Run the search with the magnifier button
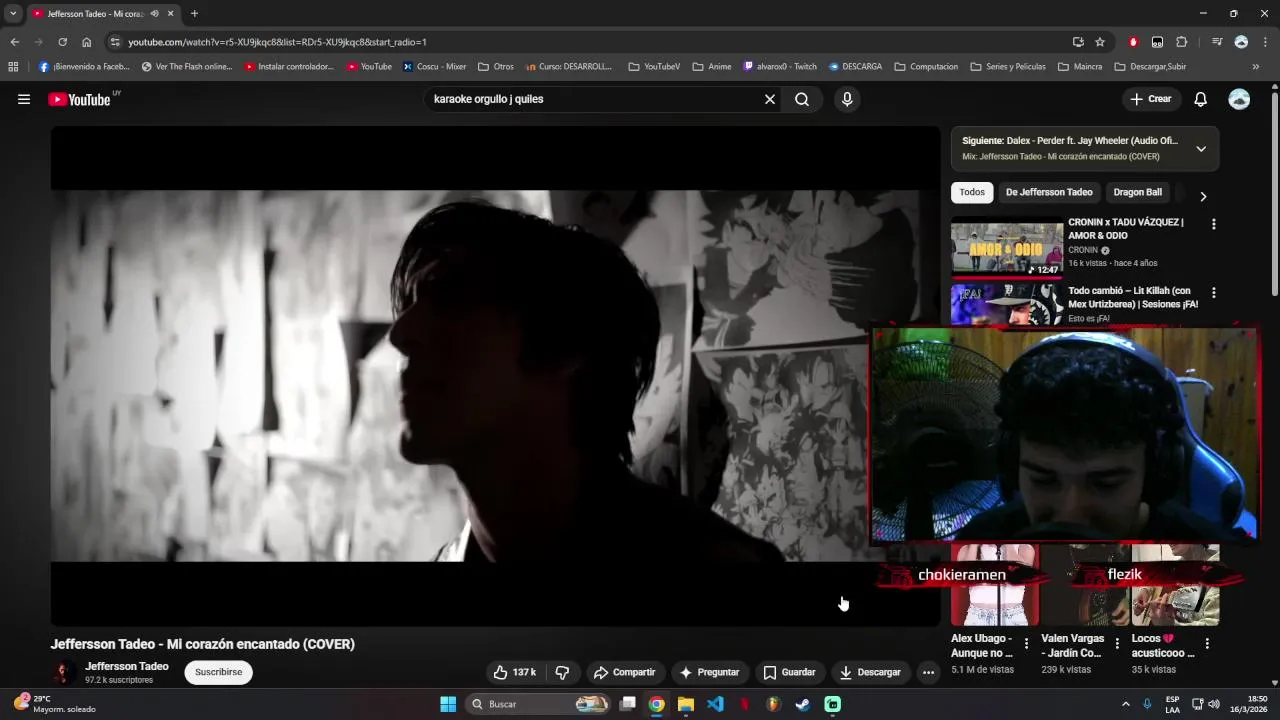This screenshot has height=720, width=1280. pyautogui.click(x=802, y=99)
